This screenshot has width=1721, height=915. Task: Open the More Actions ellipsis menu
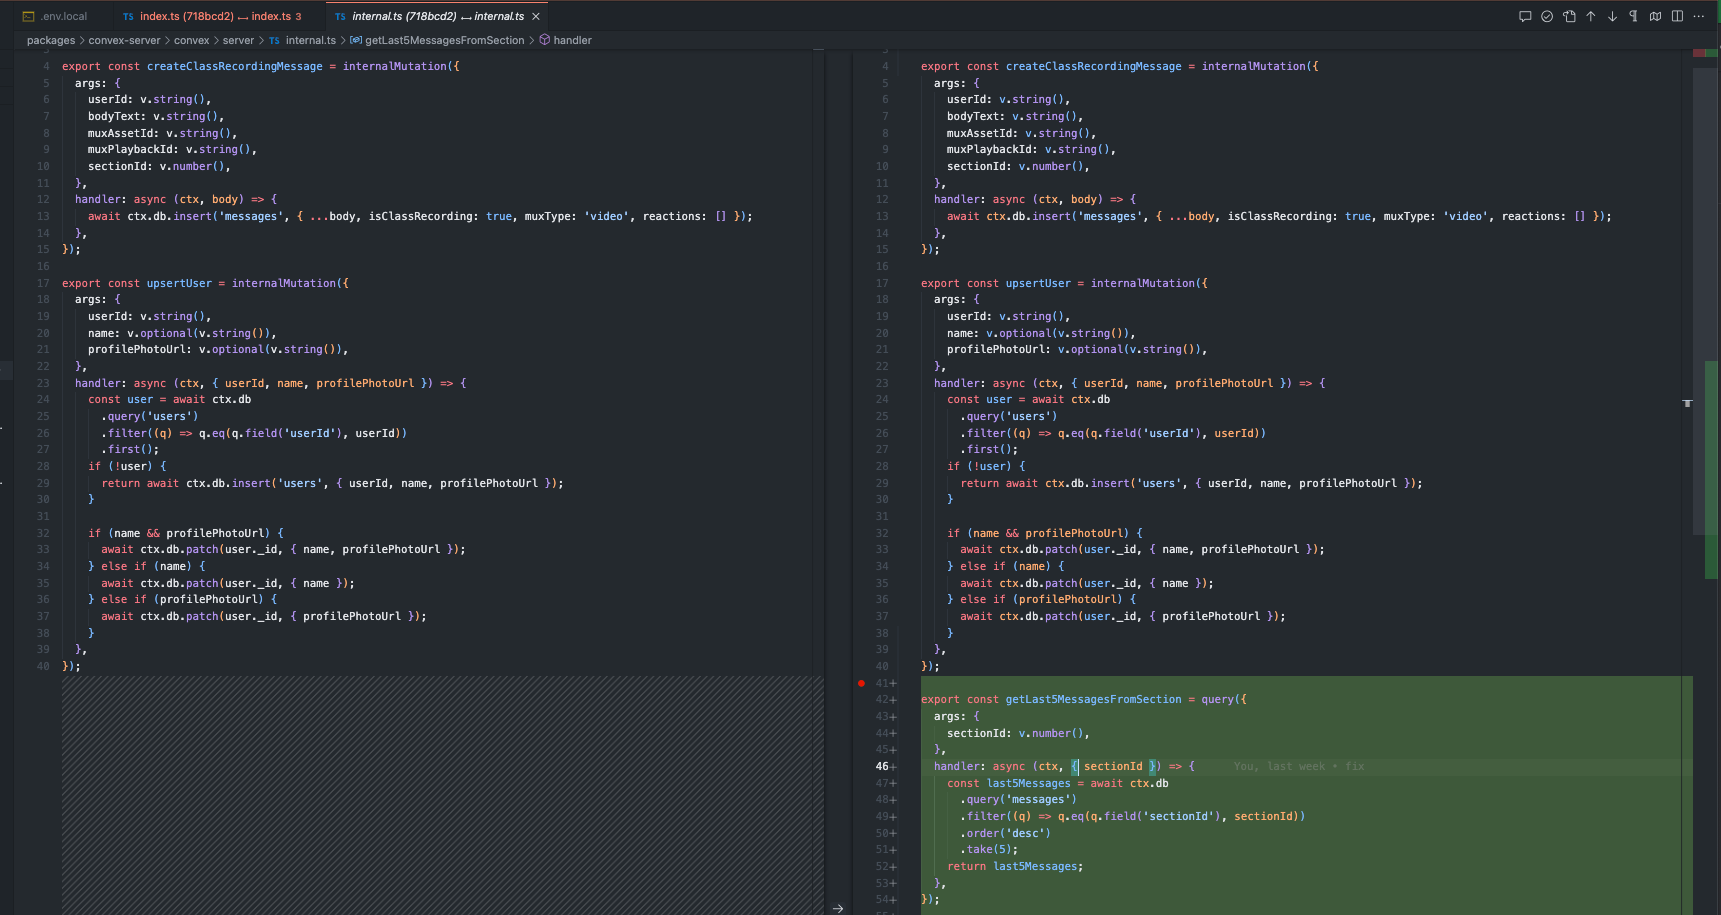1699,16
